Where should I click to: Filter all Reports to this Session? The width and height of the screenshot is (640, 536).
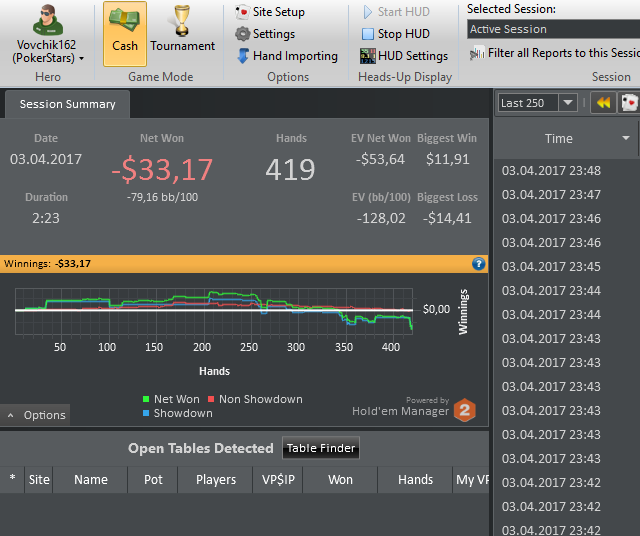pos(554,53)
